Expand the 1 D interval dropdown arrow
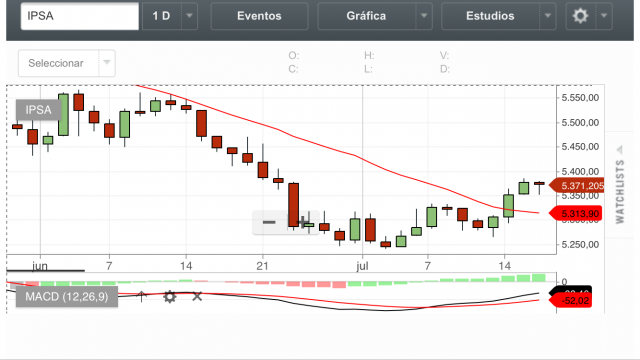This screenshot has height=360, width=640. click(189, 16)
